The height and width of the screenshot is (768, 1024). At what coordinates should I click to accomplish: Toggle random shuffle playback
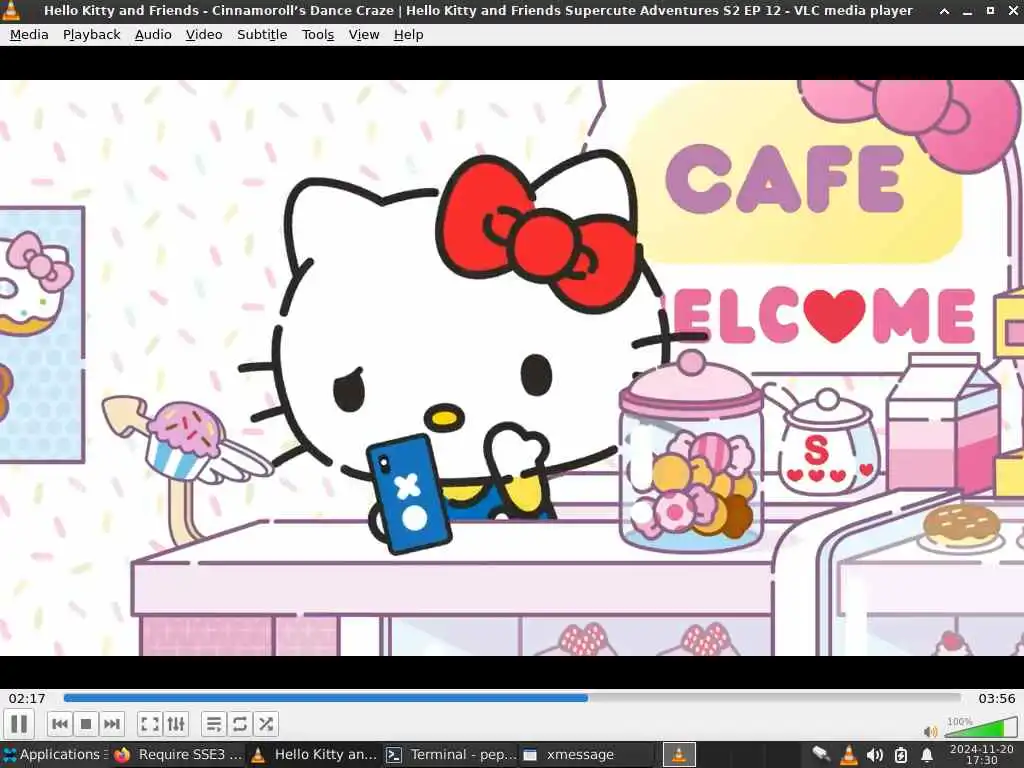266,724
